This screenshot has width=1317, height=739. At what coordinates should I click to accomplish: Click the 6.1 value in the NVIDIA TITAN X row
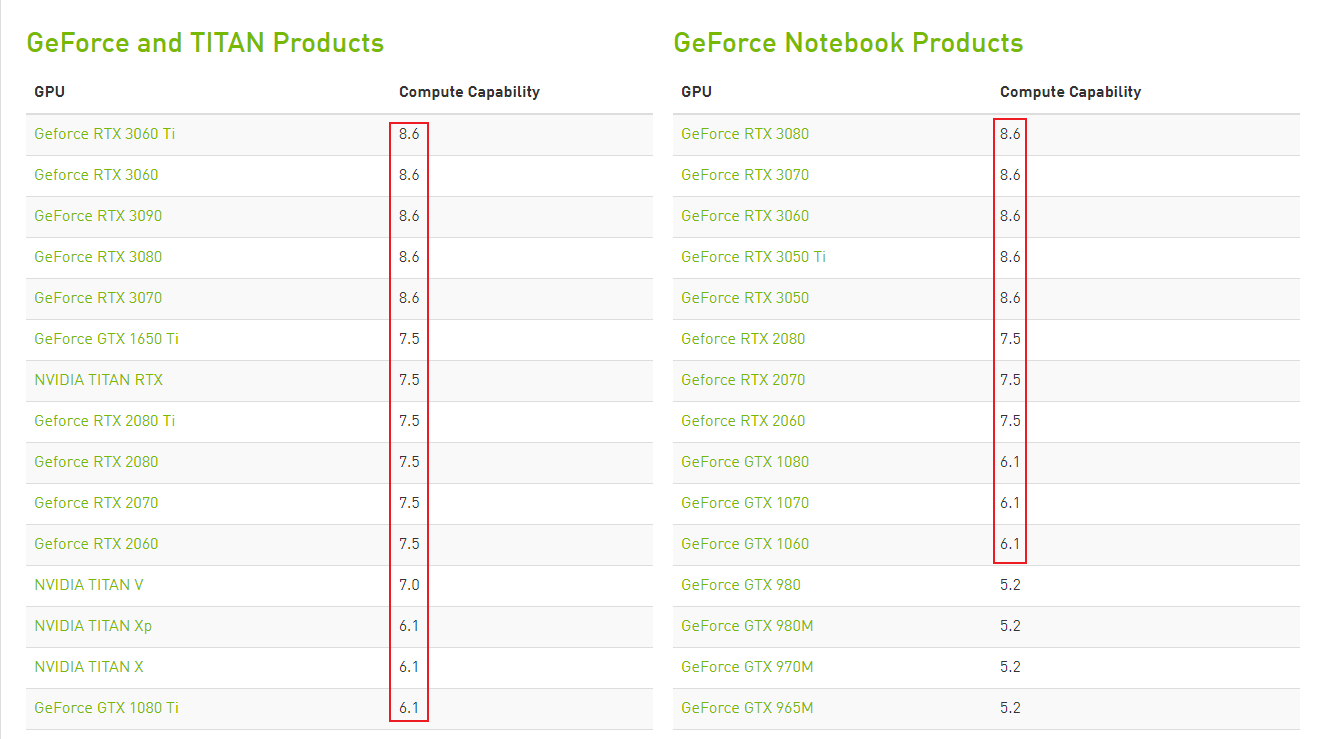409,667
